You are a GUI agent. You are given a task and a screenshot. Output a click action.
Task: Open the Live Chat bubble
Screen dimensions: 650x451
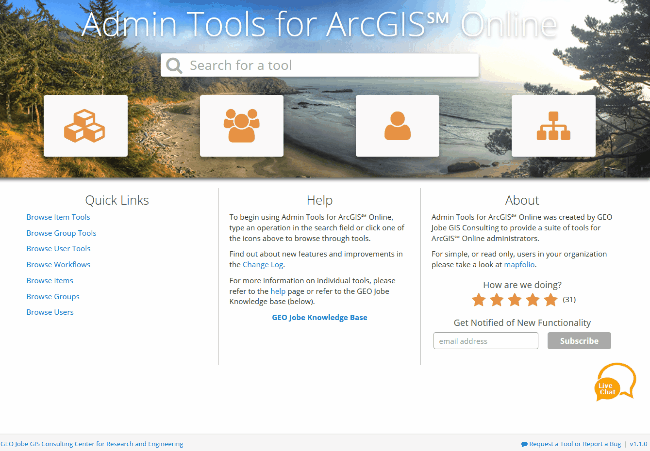point(614,383)
